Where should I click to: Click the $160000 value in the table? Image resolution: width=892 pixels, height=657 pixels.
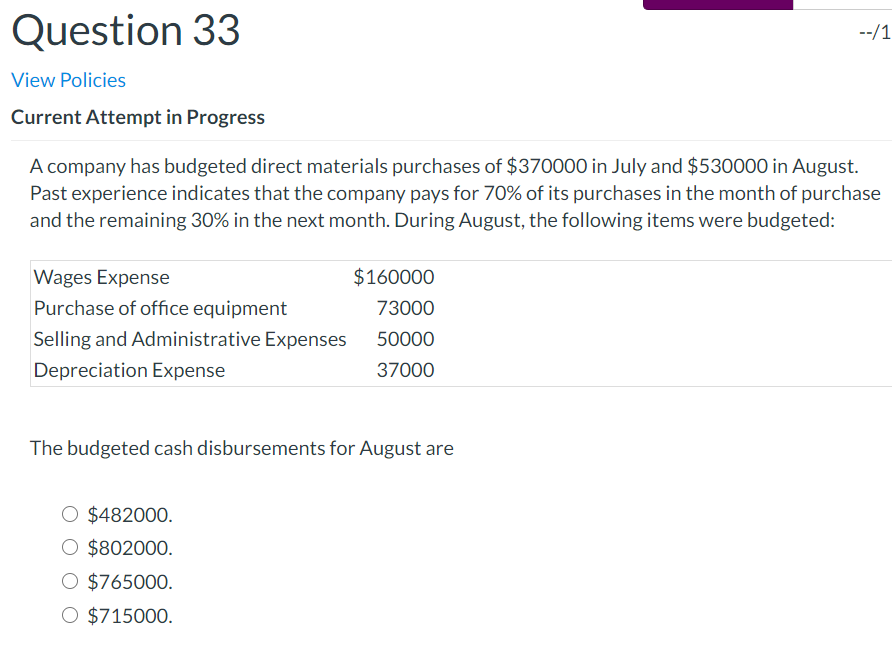[x=394, y=277]
